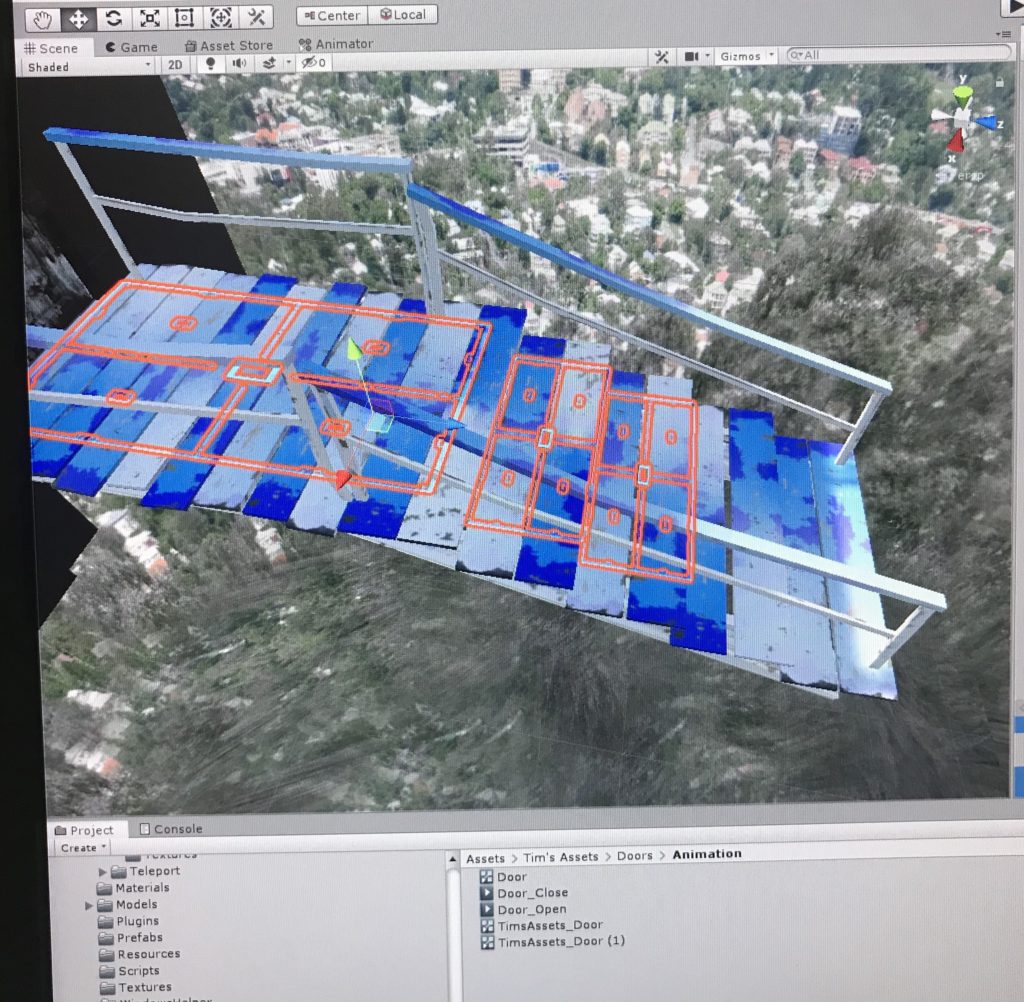Click the red move-handle arrow
1024x1002 pixels.
pyautogui.click(x=344, y=480)
